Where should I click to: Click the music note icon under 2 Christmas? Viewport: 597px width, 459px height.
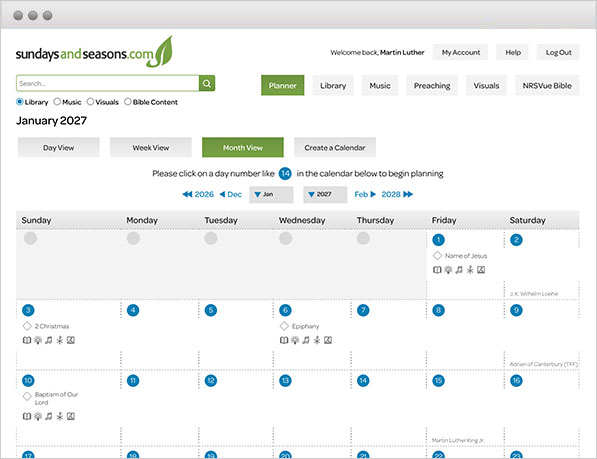(x=49, y=340)
